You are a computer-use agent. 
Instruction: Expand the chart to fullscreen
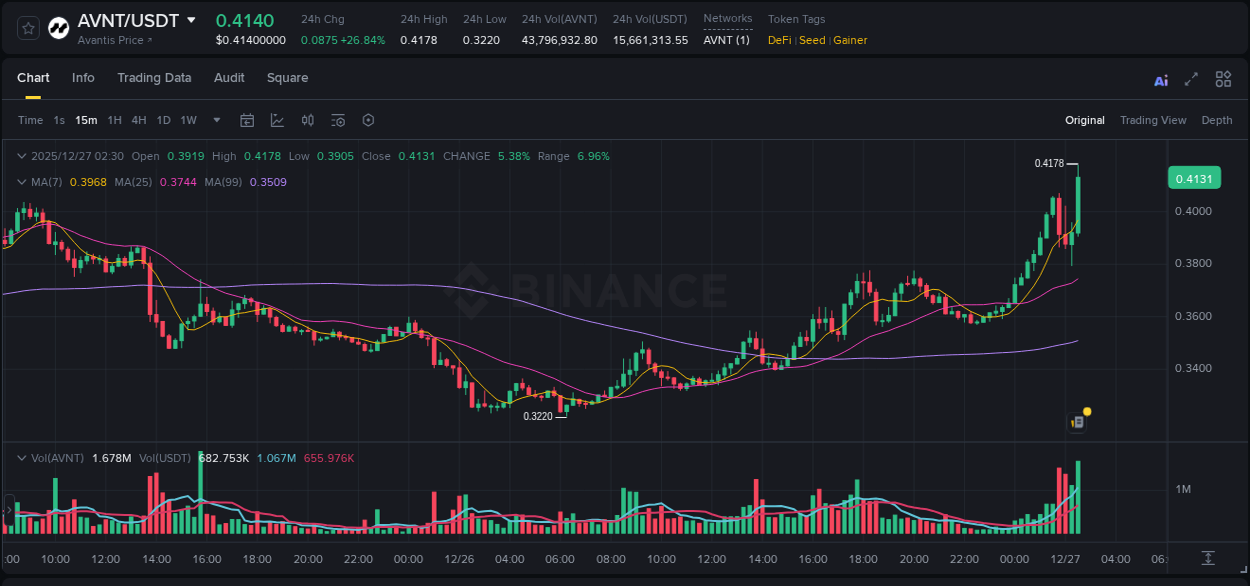pos(1190,78)
